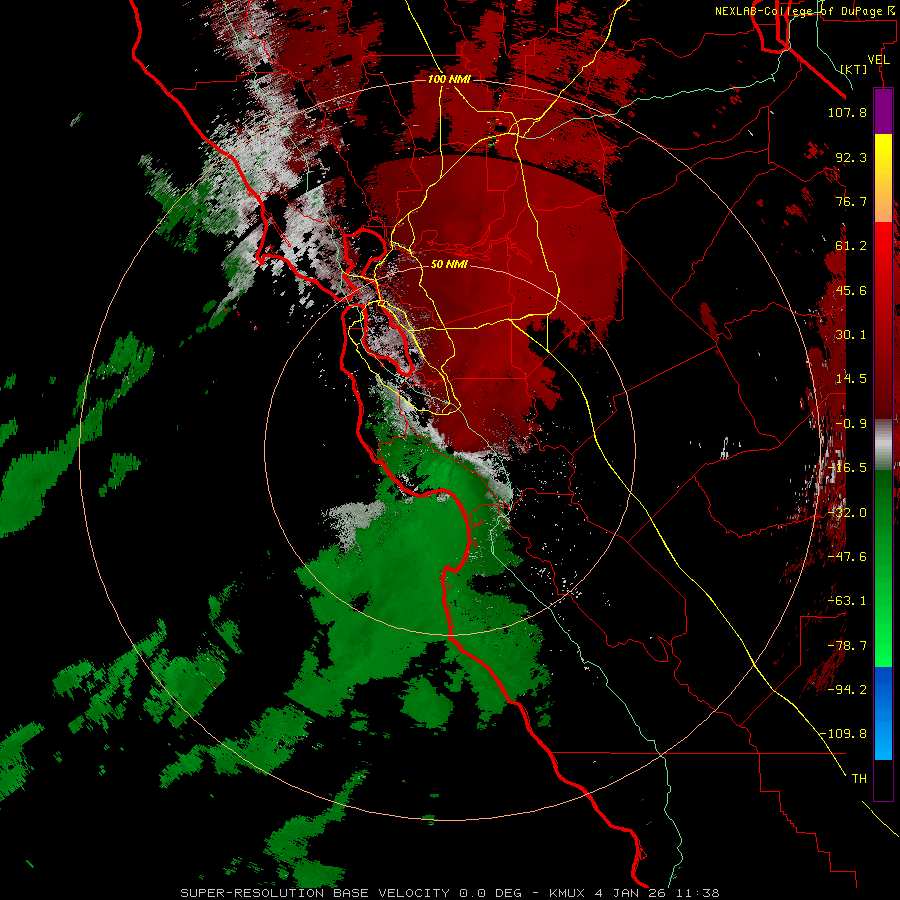This screenshot has width=900, height=900.
Task: Click the 45.6 scale value
Action: click(851, 290)
